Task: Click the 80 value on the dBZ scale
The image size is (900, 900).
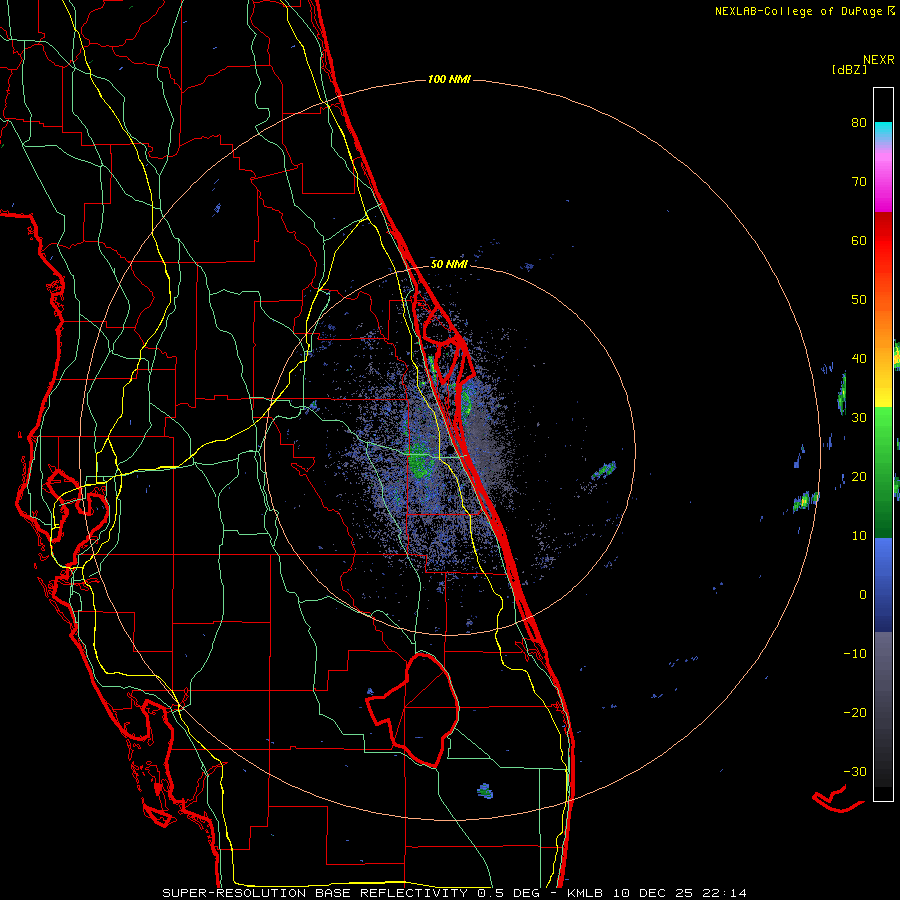Action: tap(859, 122)
